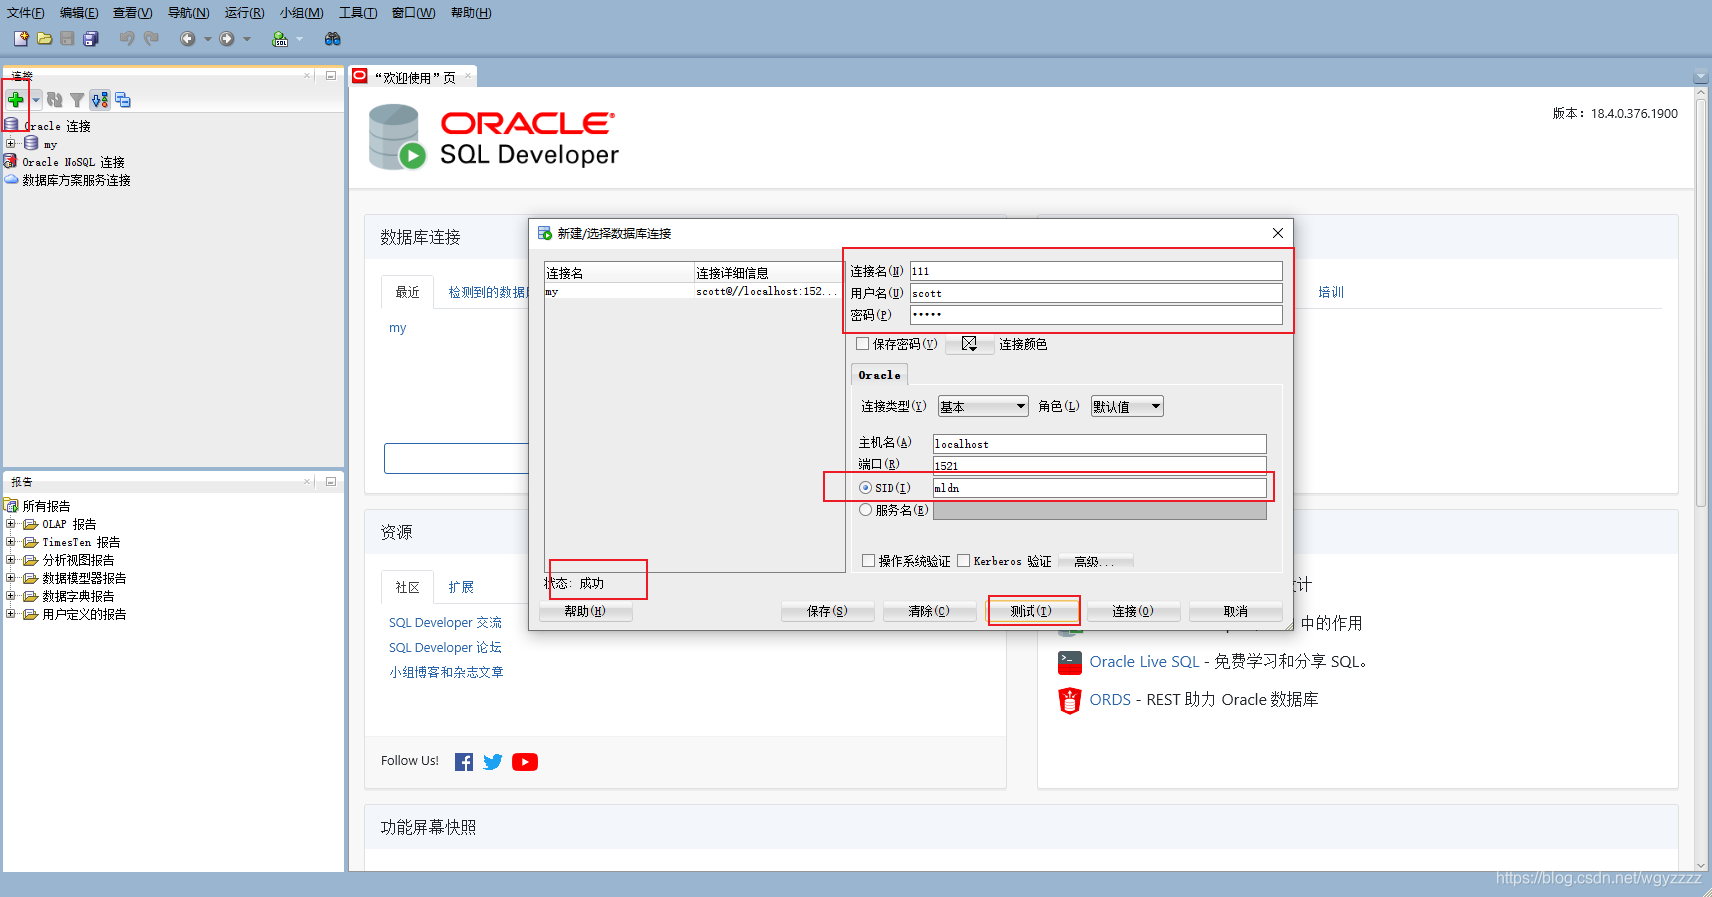Click the Undo toolbar icon
1712x897 pixels.
(127, 38)
